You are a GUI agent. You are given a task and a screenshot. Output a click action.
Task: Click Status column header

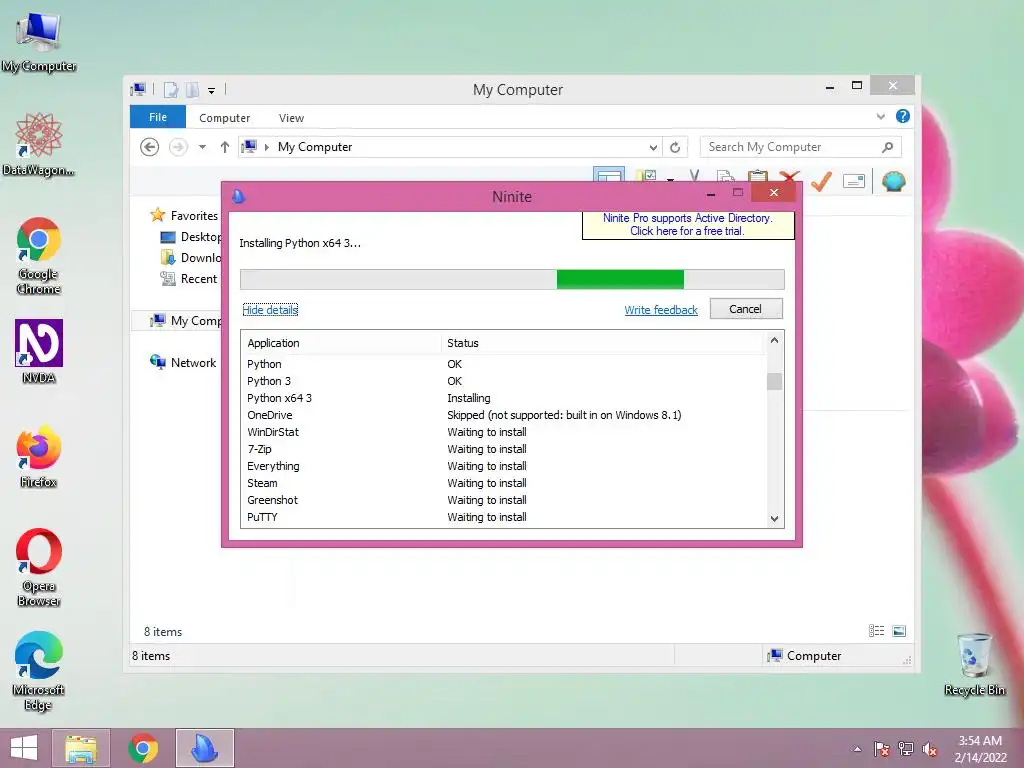point(603,343)
